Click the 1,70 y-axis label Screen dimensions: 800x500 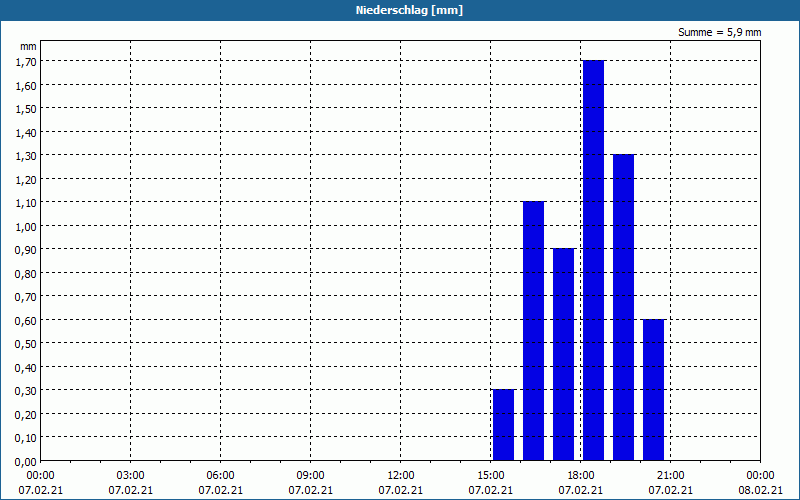pos(26,62)
